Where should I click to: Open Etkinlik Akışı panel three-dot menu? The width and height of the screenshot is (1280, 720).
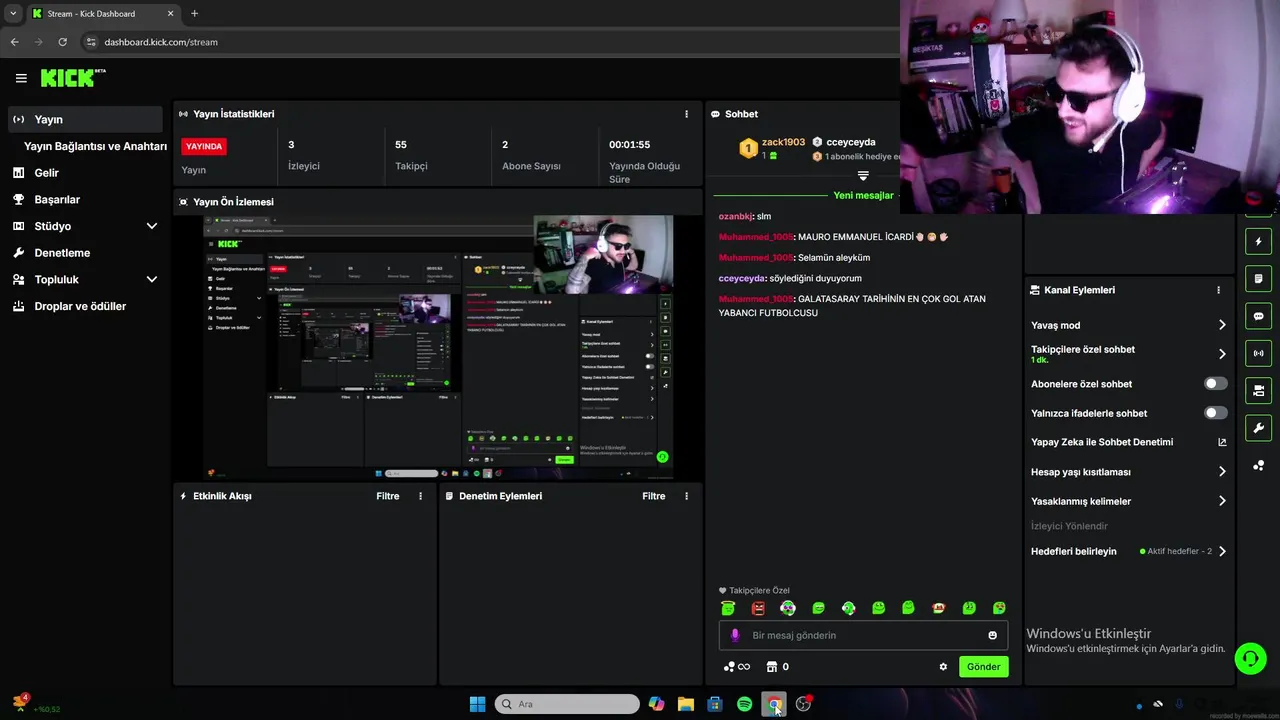click(x=420, y=496)
